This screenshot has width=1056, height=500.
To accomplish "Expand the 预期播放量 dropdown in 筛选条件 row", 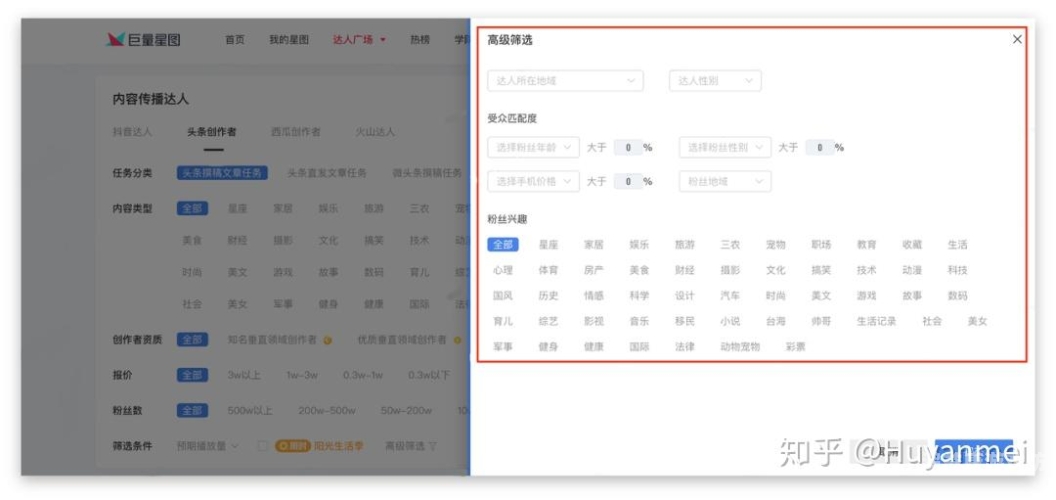I will point(207,446).
